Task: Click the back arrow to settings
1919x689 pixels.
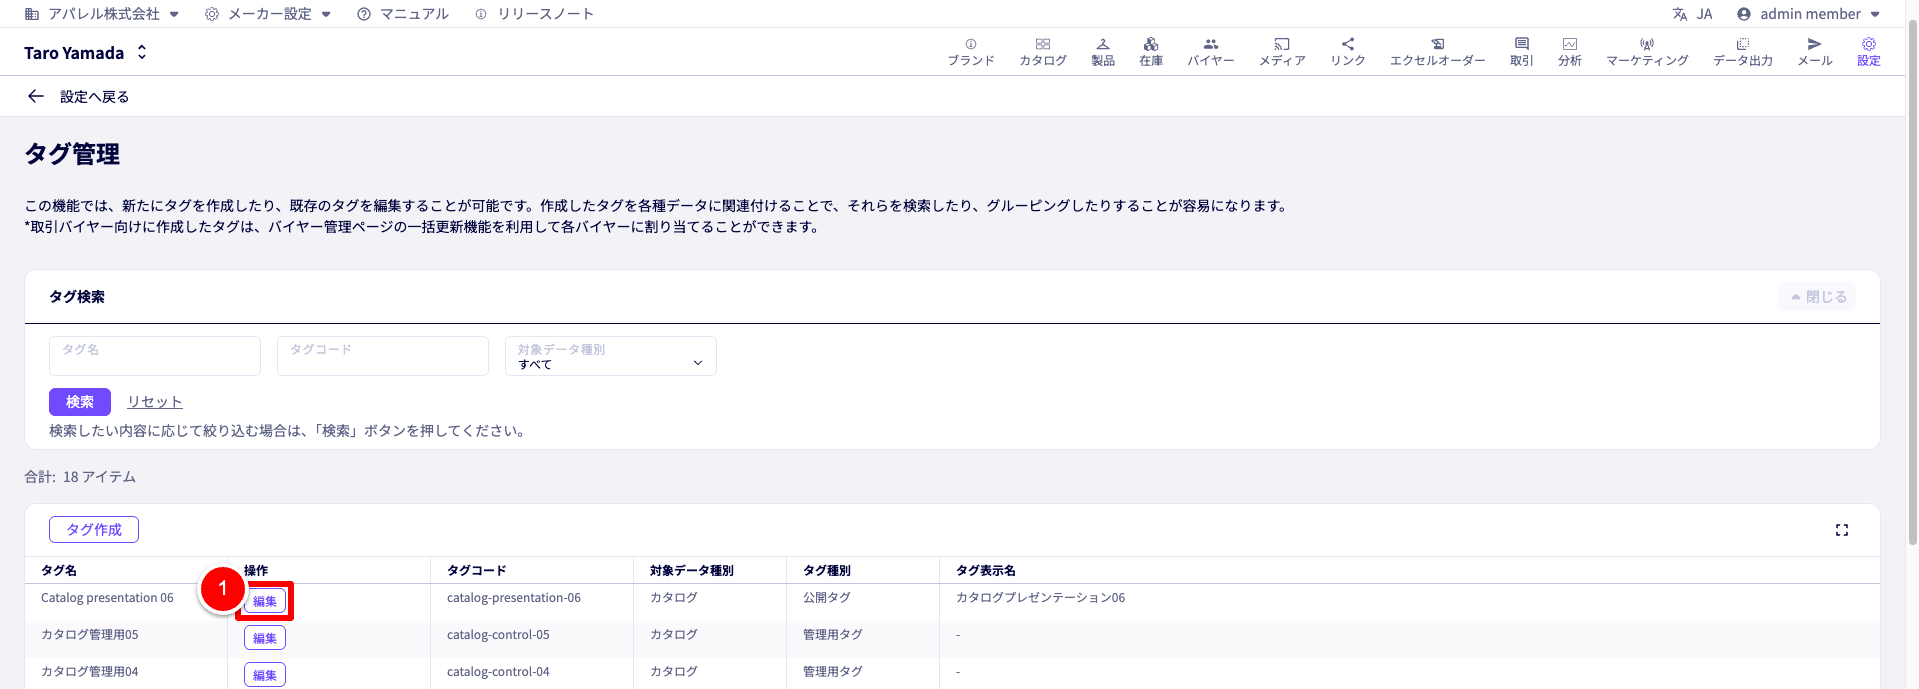Action: coord(36,97)
